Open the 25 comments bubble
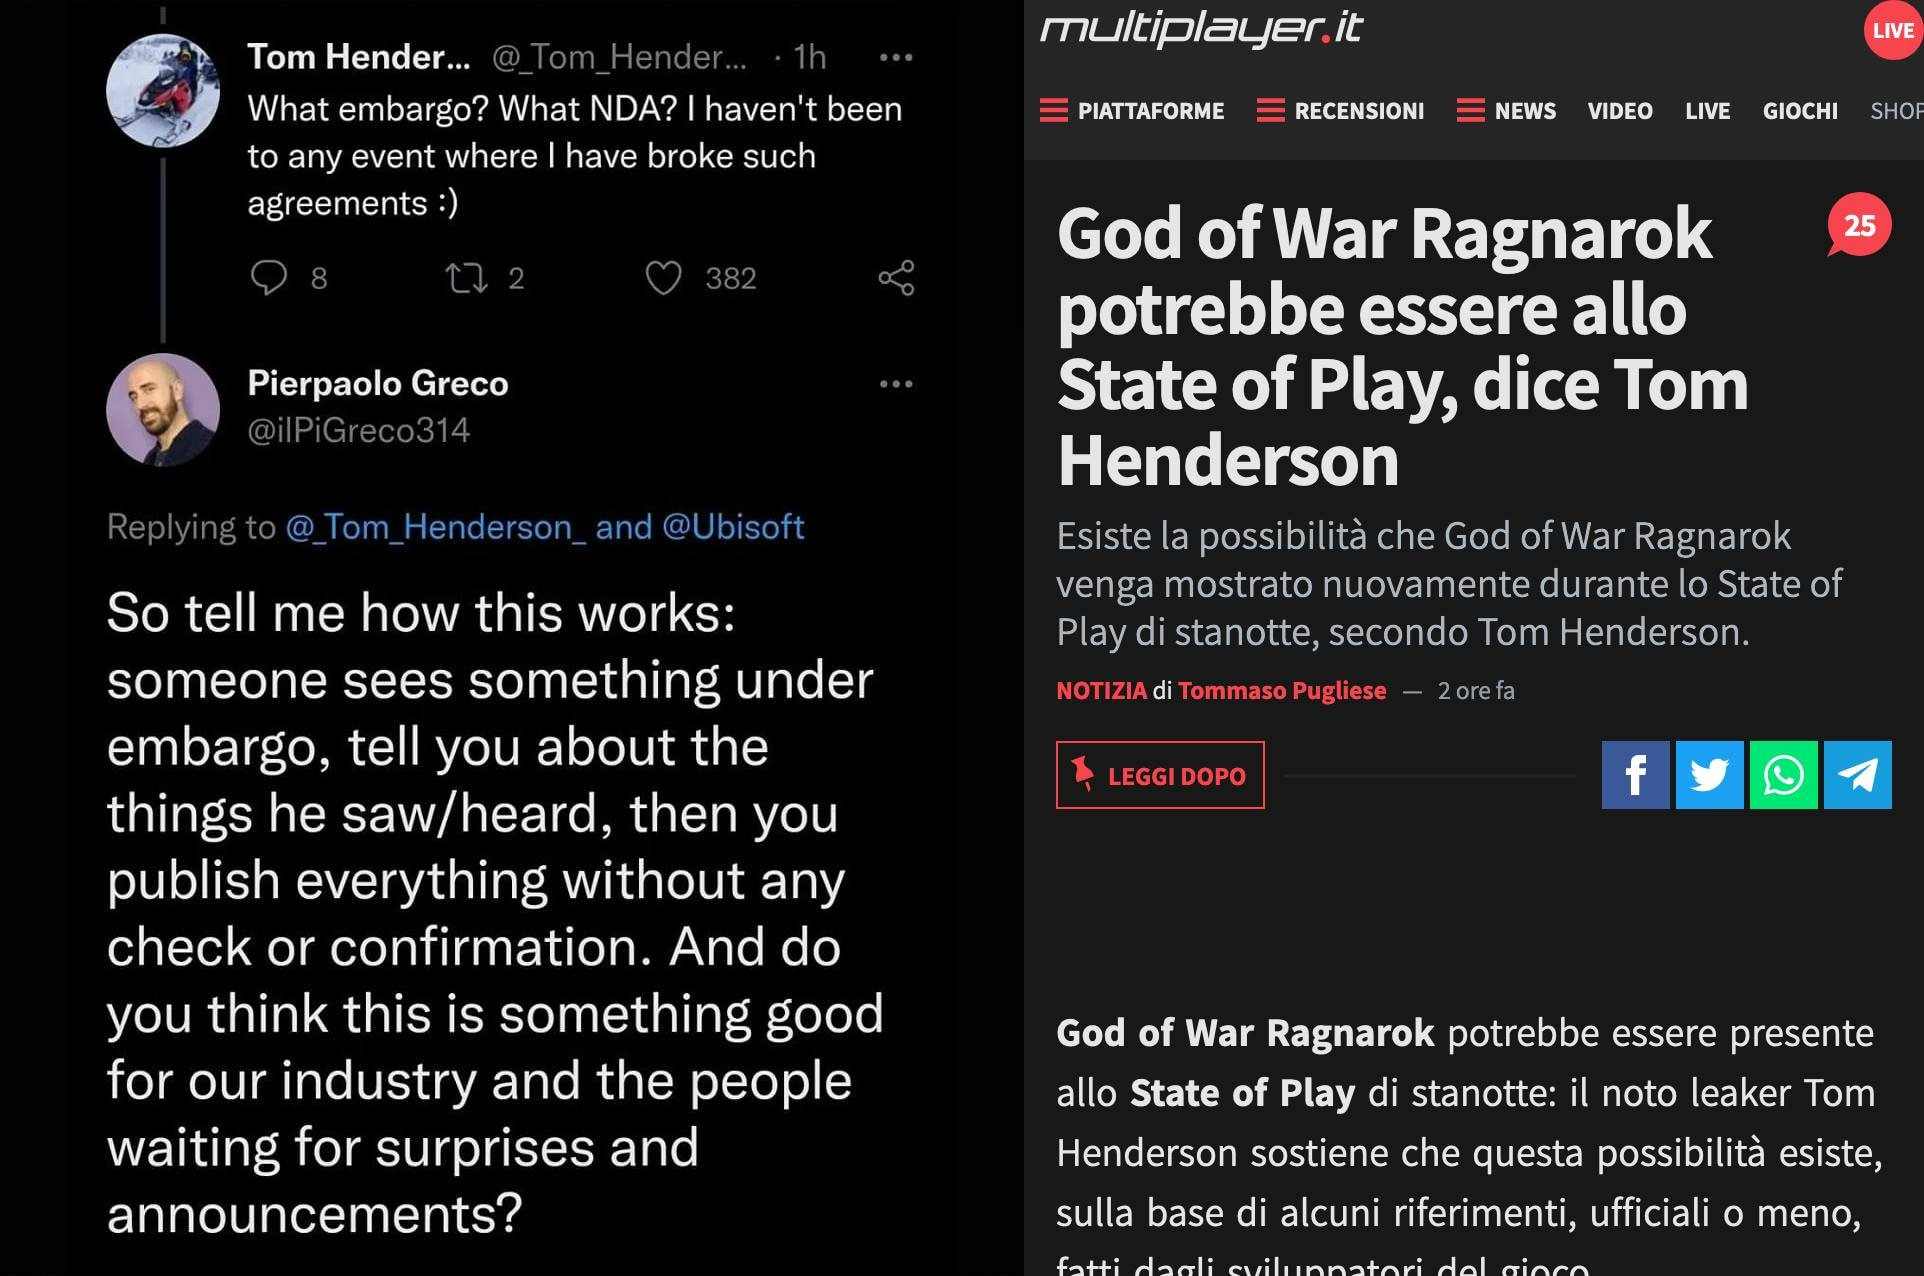Image resolution: width=1924 pixels, height=1276 pixels. pyautogui.click(x=1859, y=225)
